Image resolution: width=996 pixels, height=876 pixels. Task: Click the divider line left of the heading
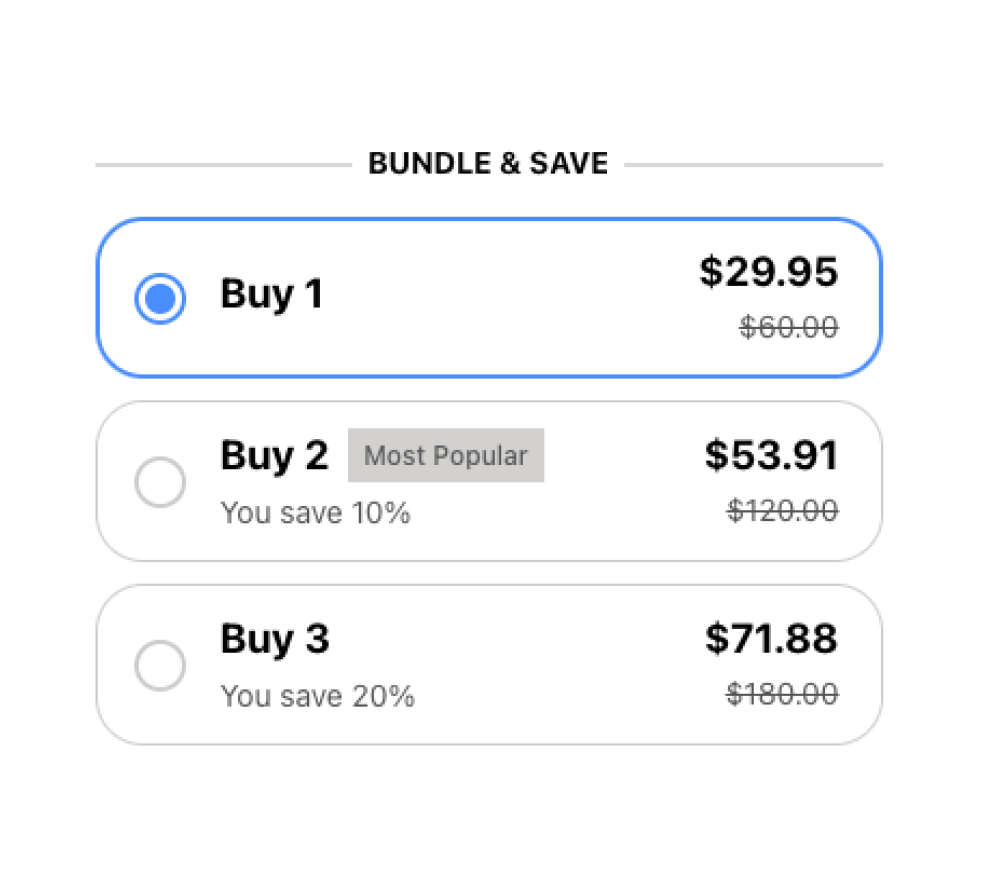[222, 164]
